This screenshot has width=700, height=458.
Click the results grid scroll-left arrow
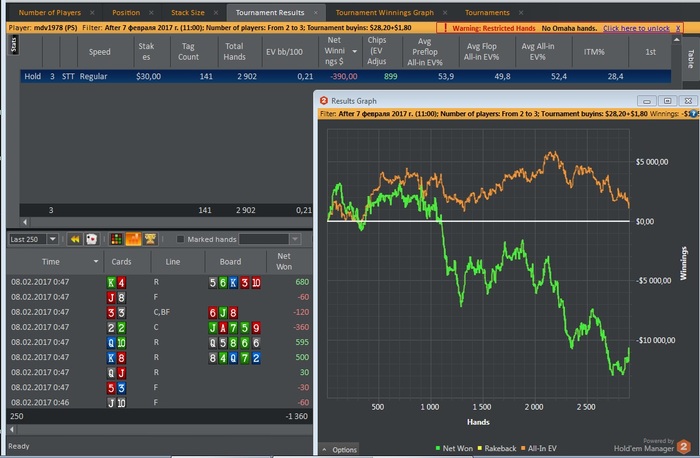pos(25,222)
